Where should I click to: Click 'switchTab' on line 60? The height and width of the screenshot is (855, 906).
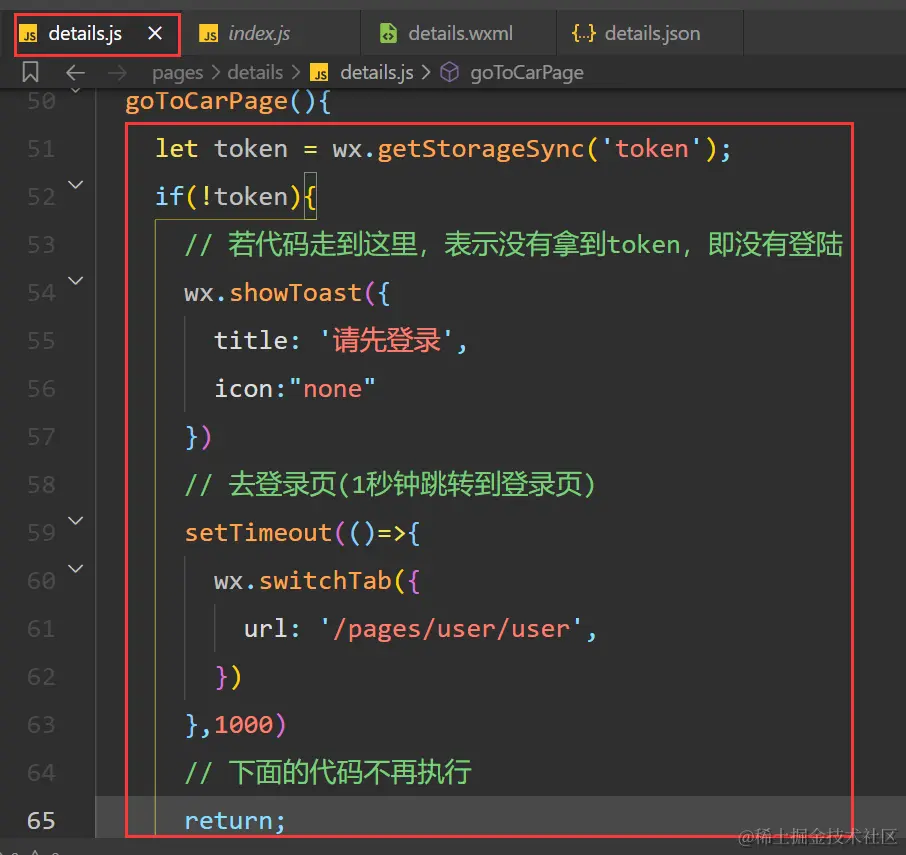click(x=325, y=581)
